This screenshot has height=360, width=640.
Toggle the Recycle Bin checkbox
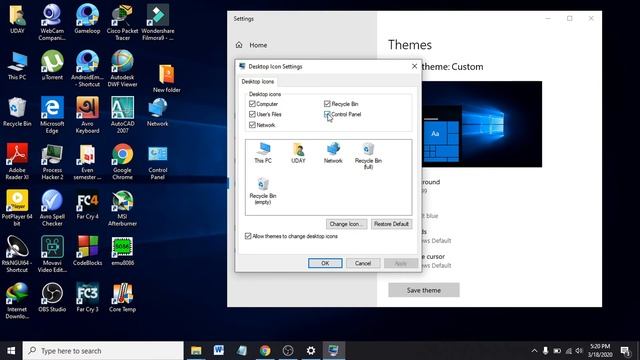[341, 104]
